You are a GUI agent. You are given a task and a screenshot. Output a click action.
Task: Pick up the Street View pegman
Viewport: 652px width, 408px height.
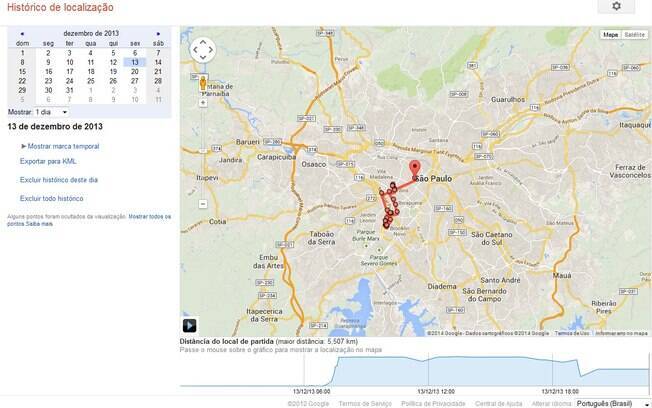[x=203, y=83]
